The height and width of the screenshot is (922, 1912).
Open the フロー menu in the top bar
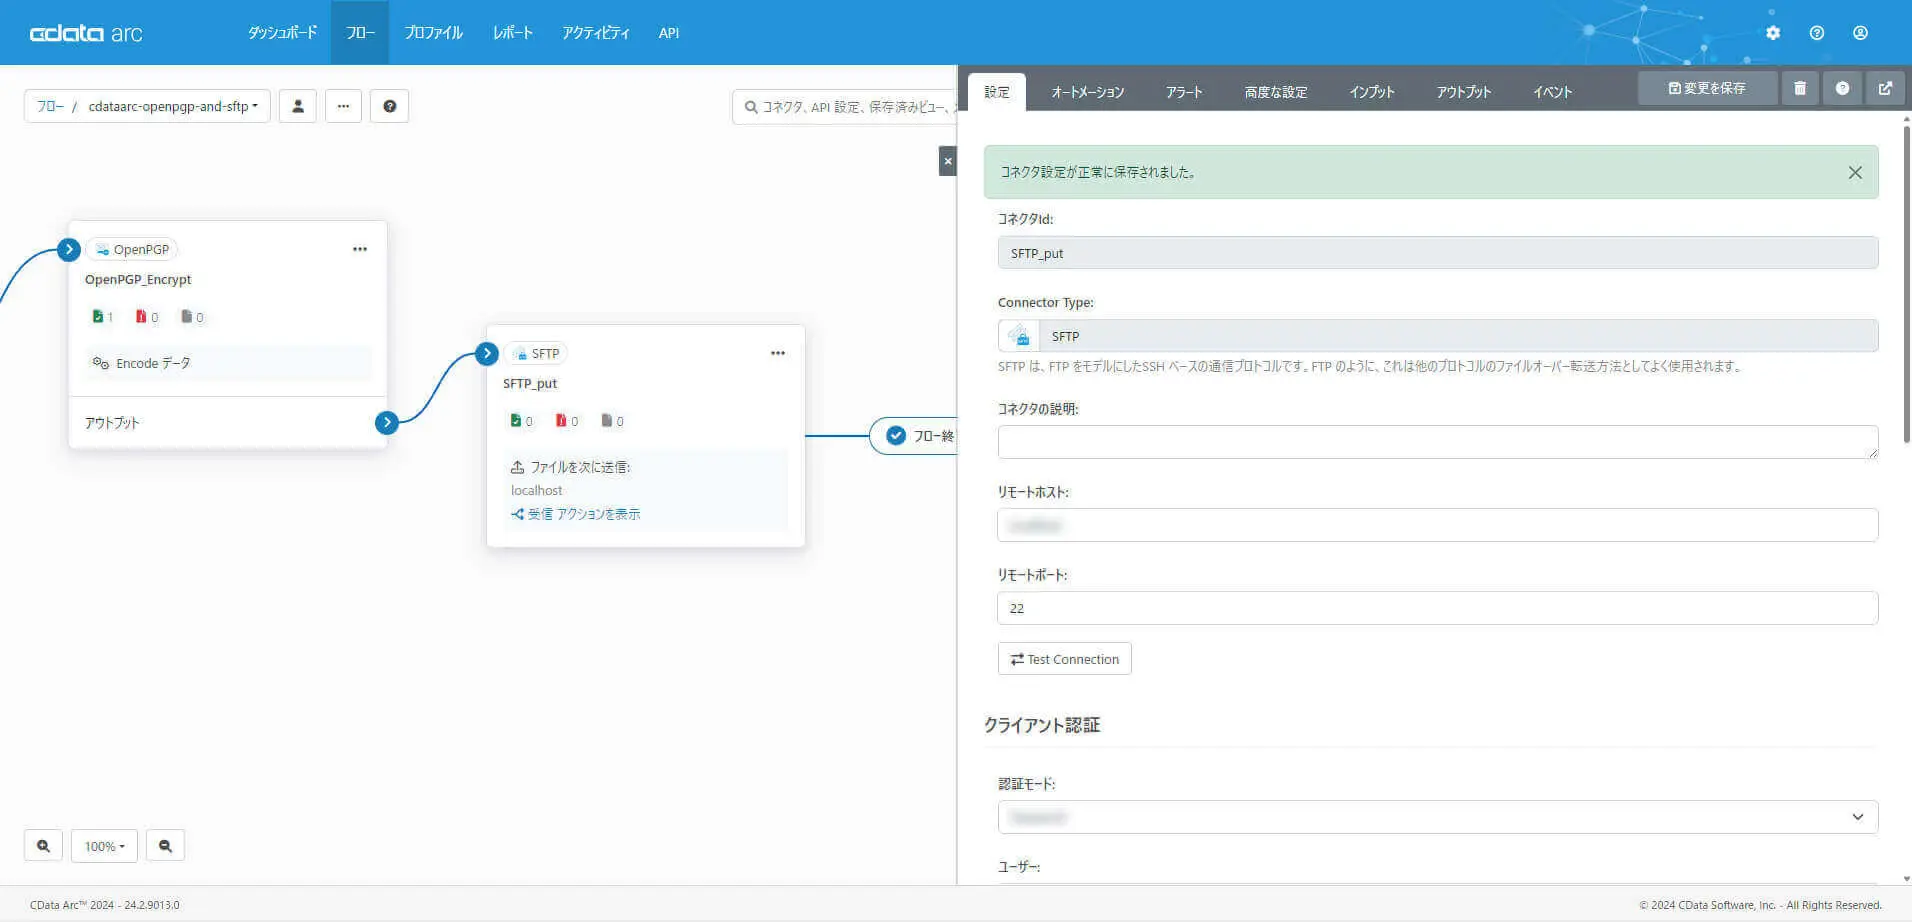tap(360, 33)
